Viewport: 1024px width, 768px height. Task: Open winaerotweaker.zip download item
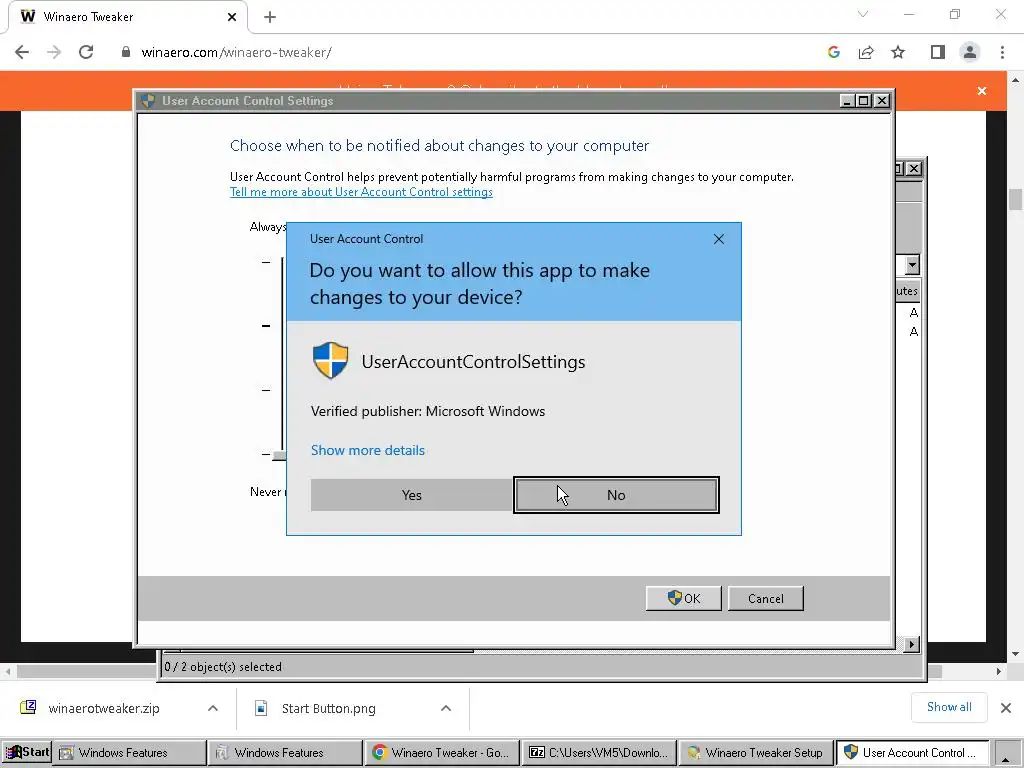[x=103, y=708]
